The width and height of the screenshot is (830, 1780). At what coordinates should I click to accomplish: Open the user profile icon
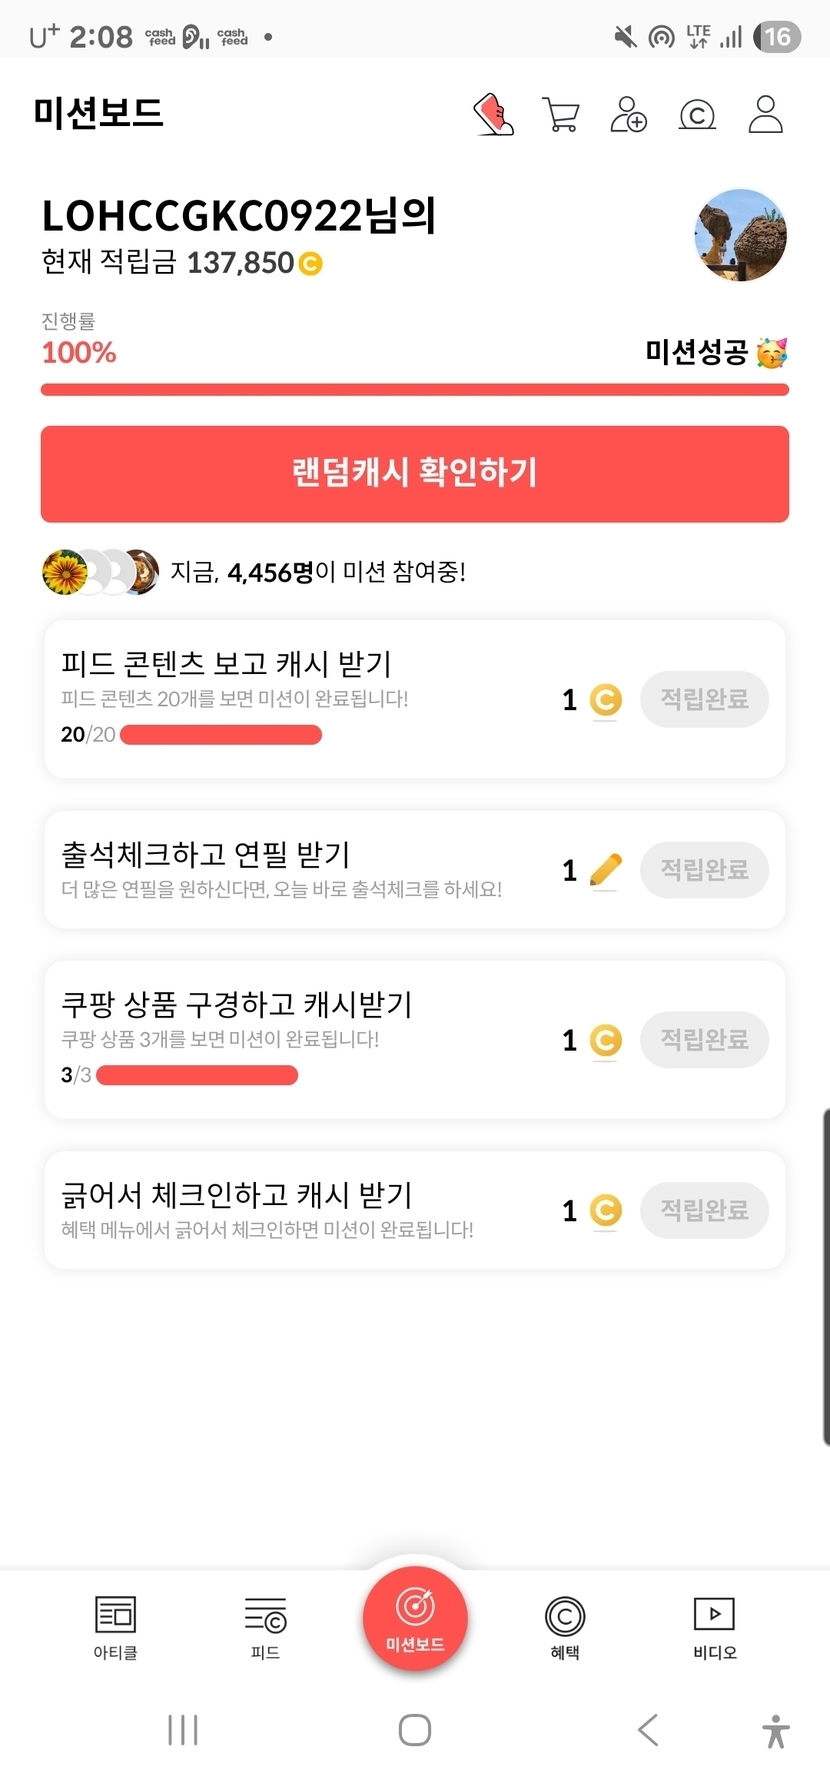tap(766, 115)
